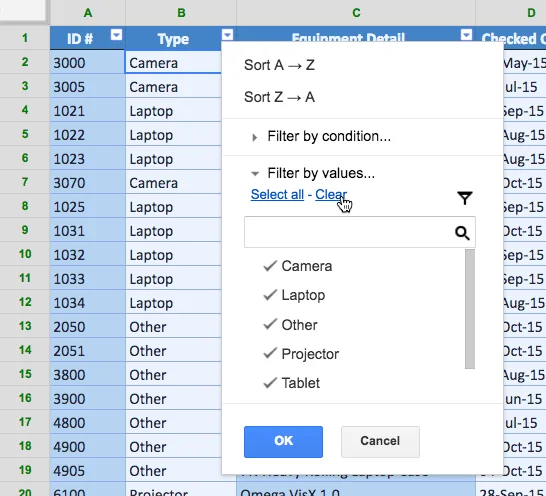The image size is (546, 496).
Task: Expand Filter by condition section
Action: pyautogui.click(x=321, y=137)
